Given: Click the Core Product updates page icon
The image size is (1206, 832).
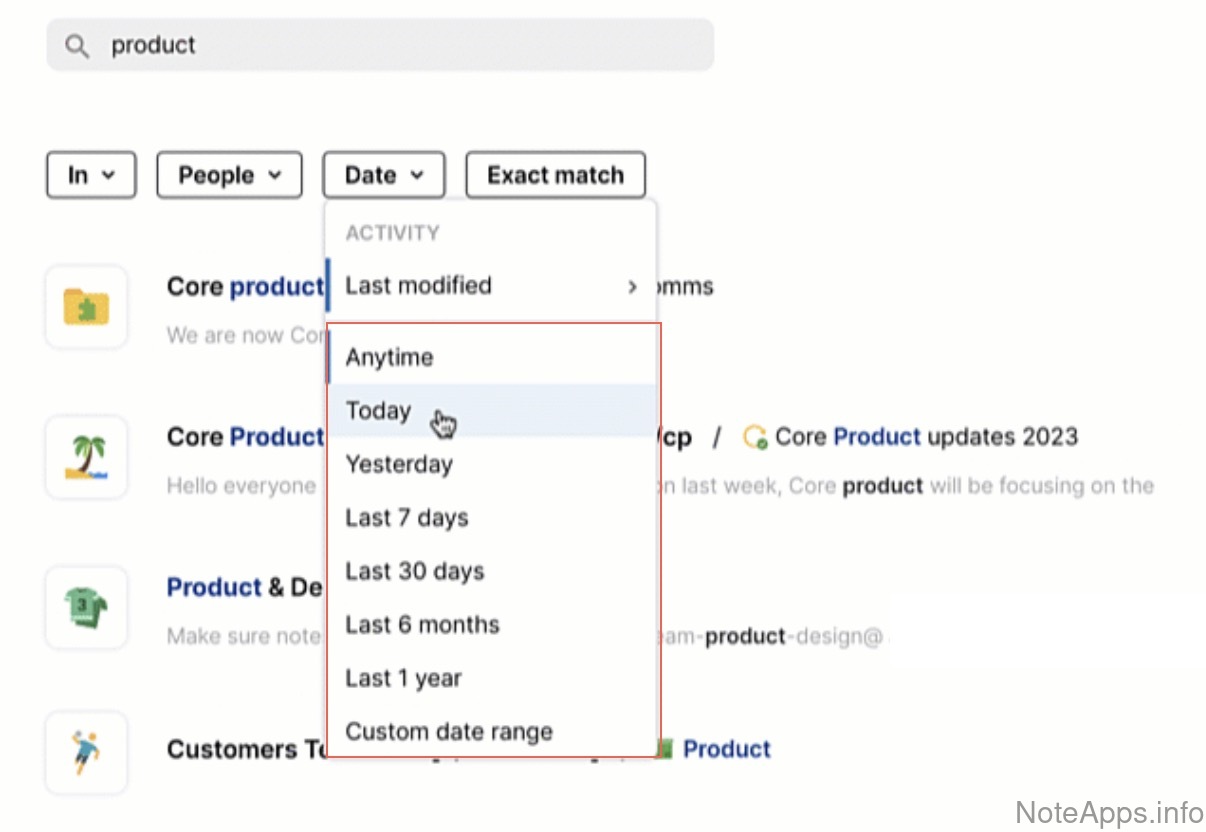Looking at the screenshot, I should pyautogui.click(x=755, y=437).
